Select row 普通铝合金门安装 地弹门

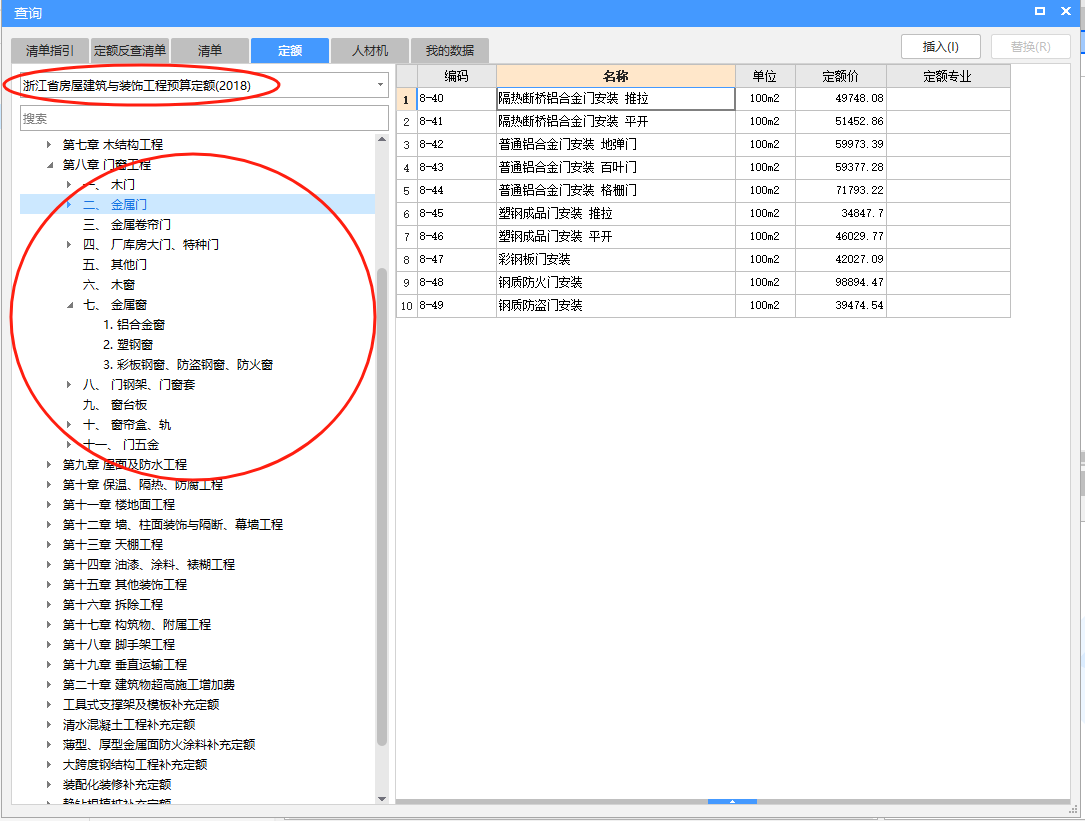[x=703, y=145]
